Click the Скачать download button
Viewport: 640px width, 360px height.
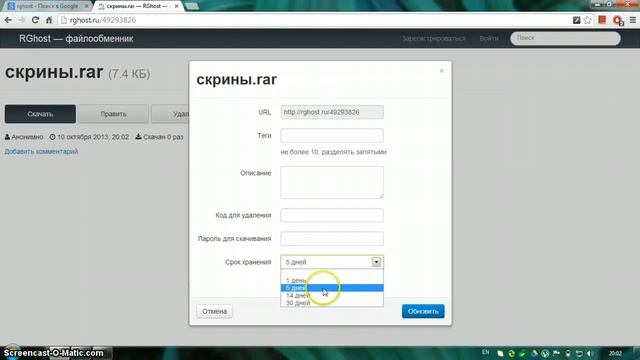pos(40,114)
